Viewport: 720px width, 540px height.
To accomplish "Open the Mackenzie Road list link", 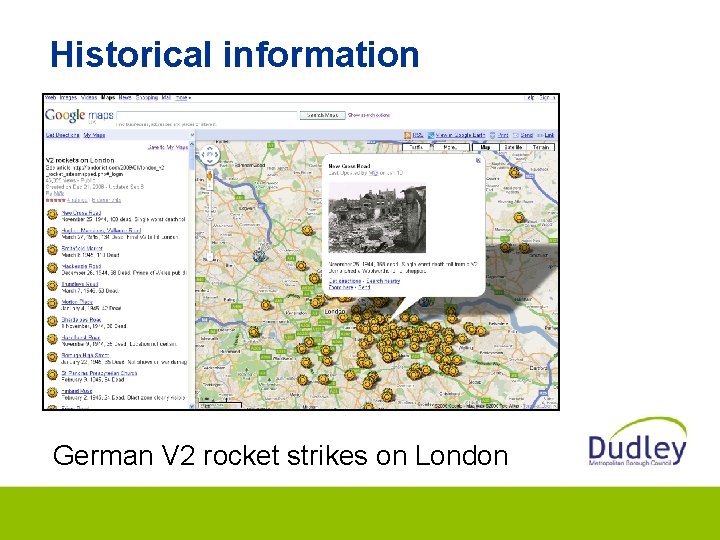I will tap(81, 266).
